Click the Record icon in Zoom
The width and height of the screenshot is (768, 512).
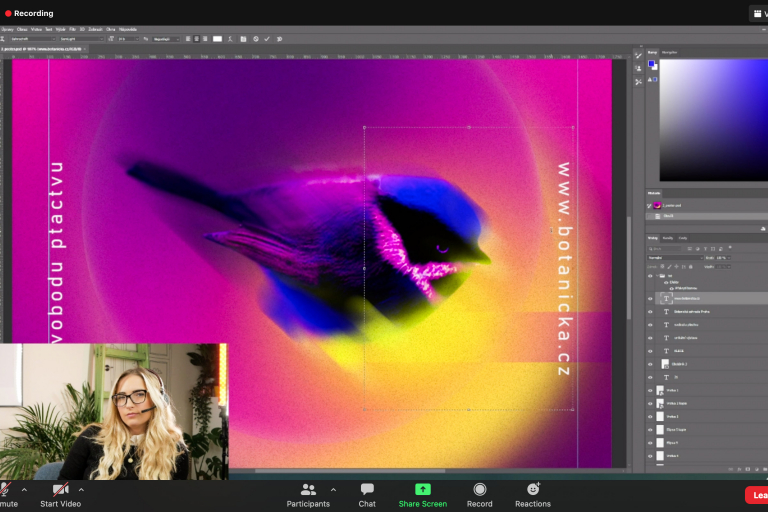pos(480,489)
